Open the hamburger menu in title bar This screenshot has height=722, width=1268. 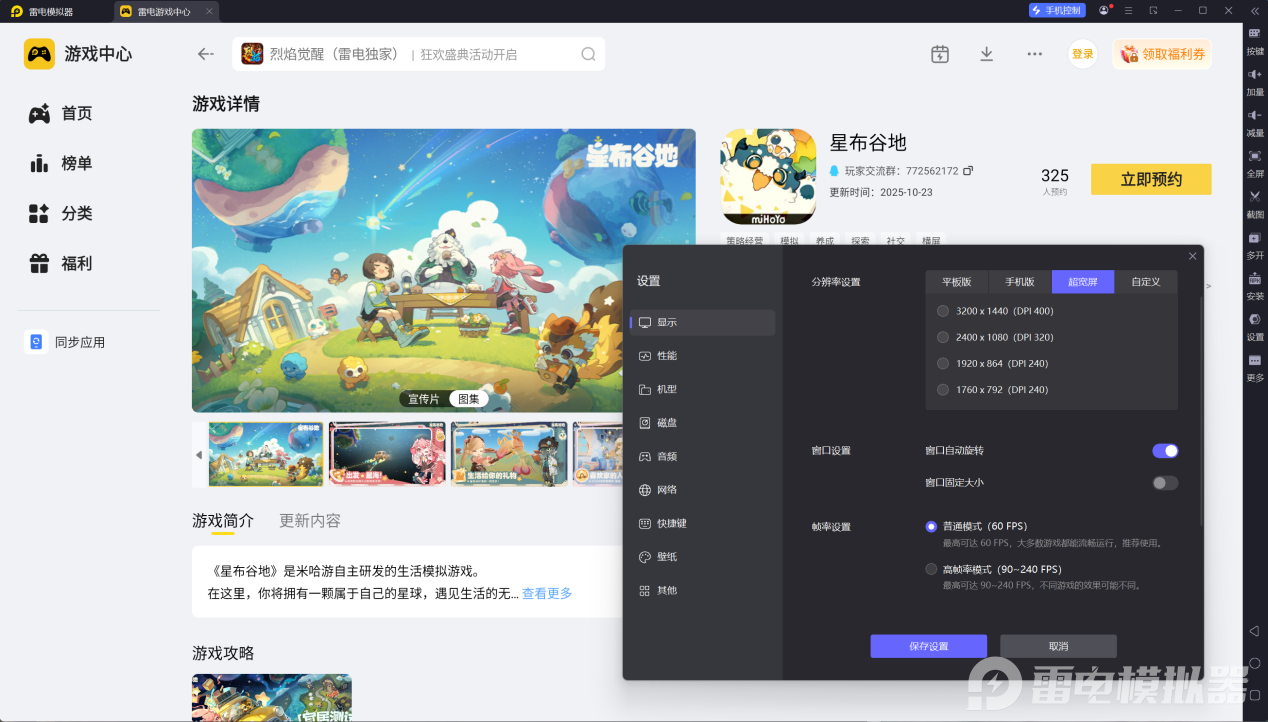coord(1129,10)
